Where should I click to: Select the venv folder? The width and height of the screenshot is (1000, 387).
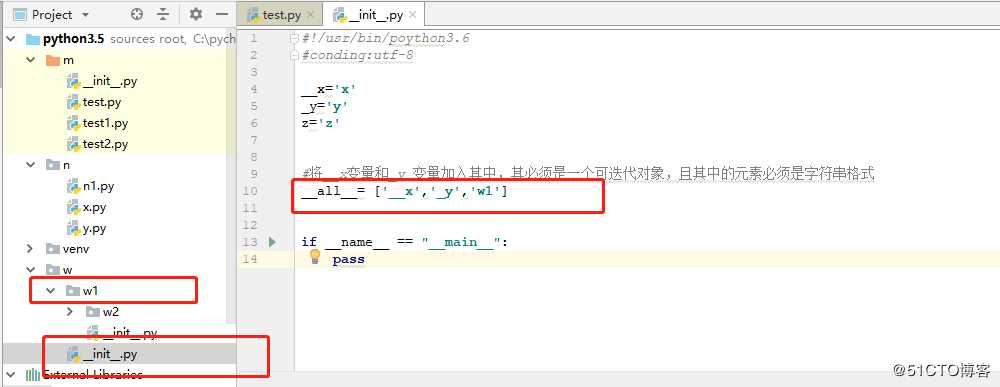click(x=76, y=249)
